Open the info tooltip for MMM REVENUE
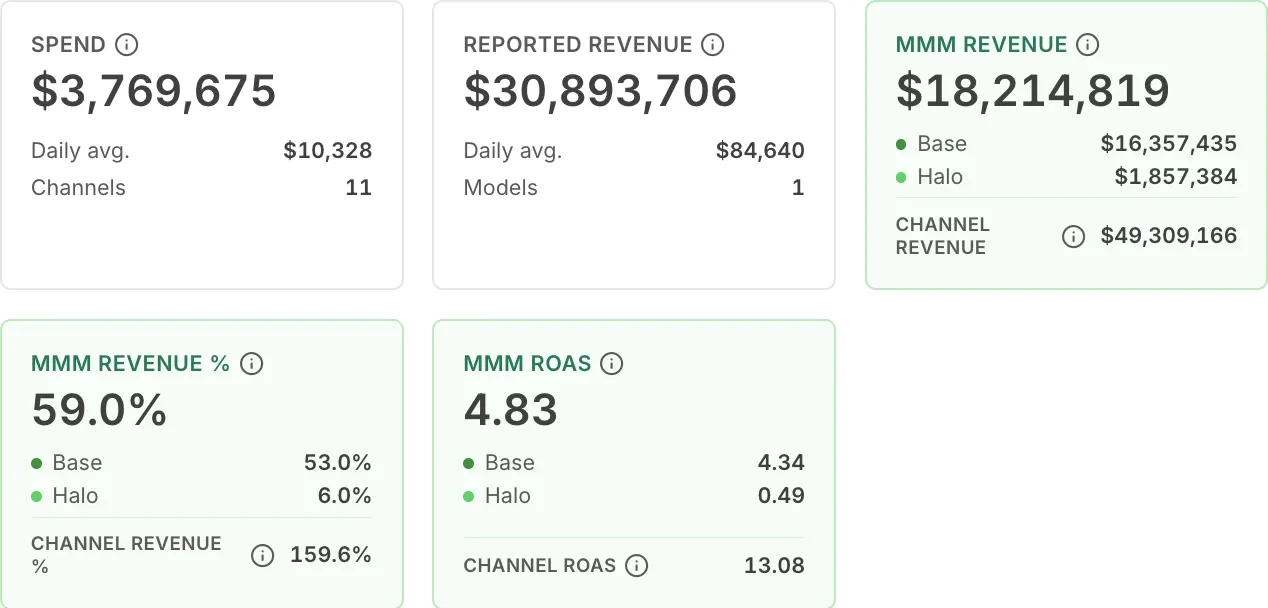The image size is (1268, 608). (x=1088, y=45)
